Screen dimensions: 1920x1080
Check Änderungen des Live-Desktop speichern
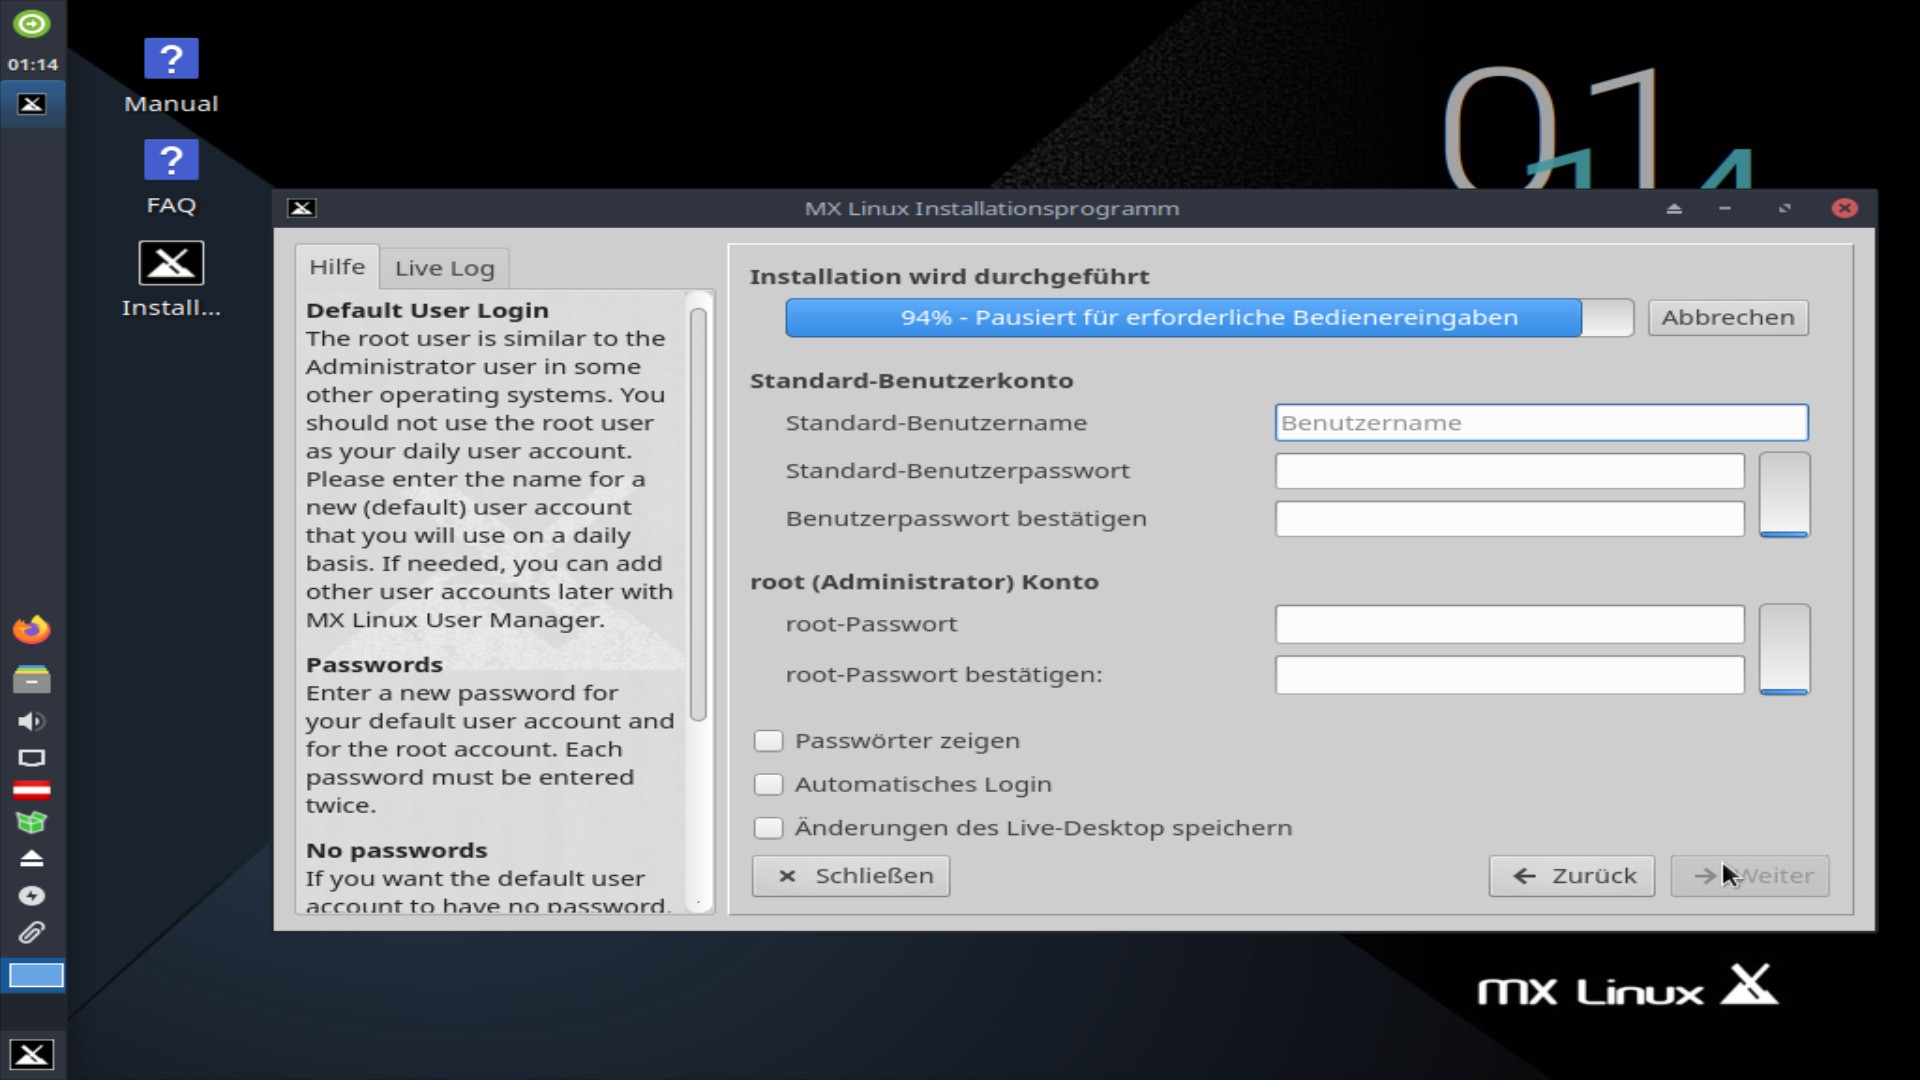tap(768, 828)
